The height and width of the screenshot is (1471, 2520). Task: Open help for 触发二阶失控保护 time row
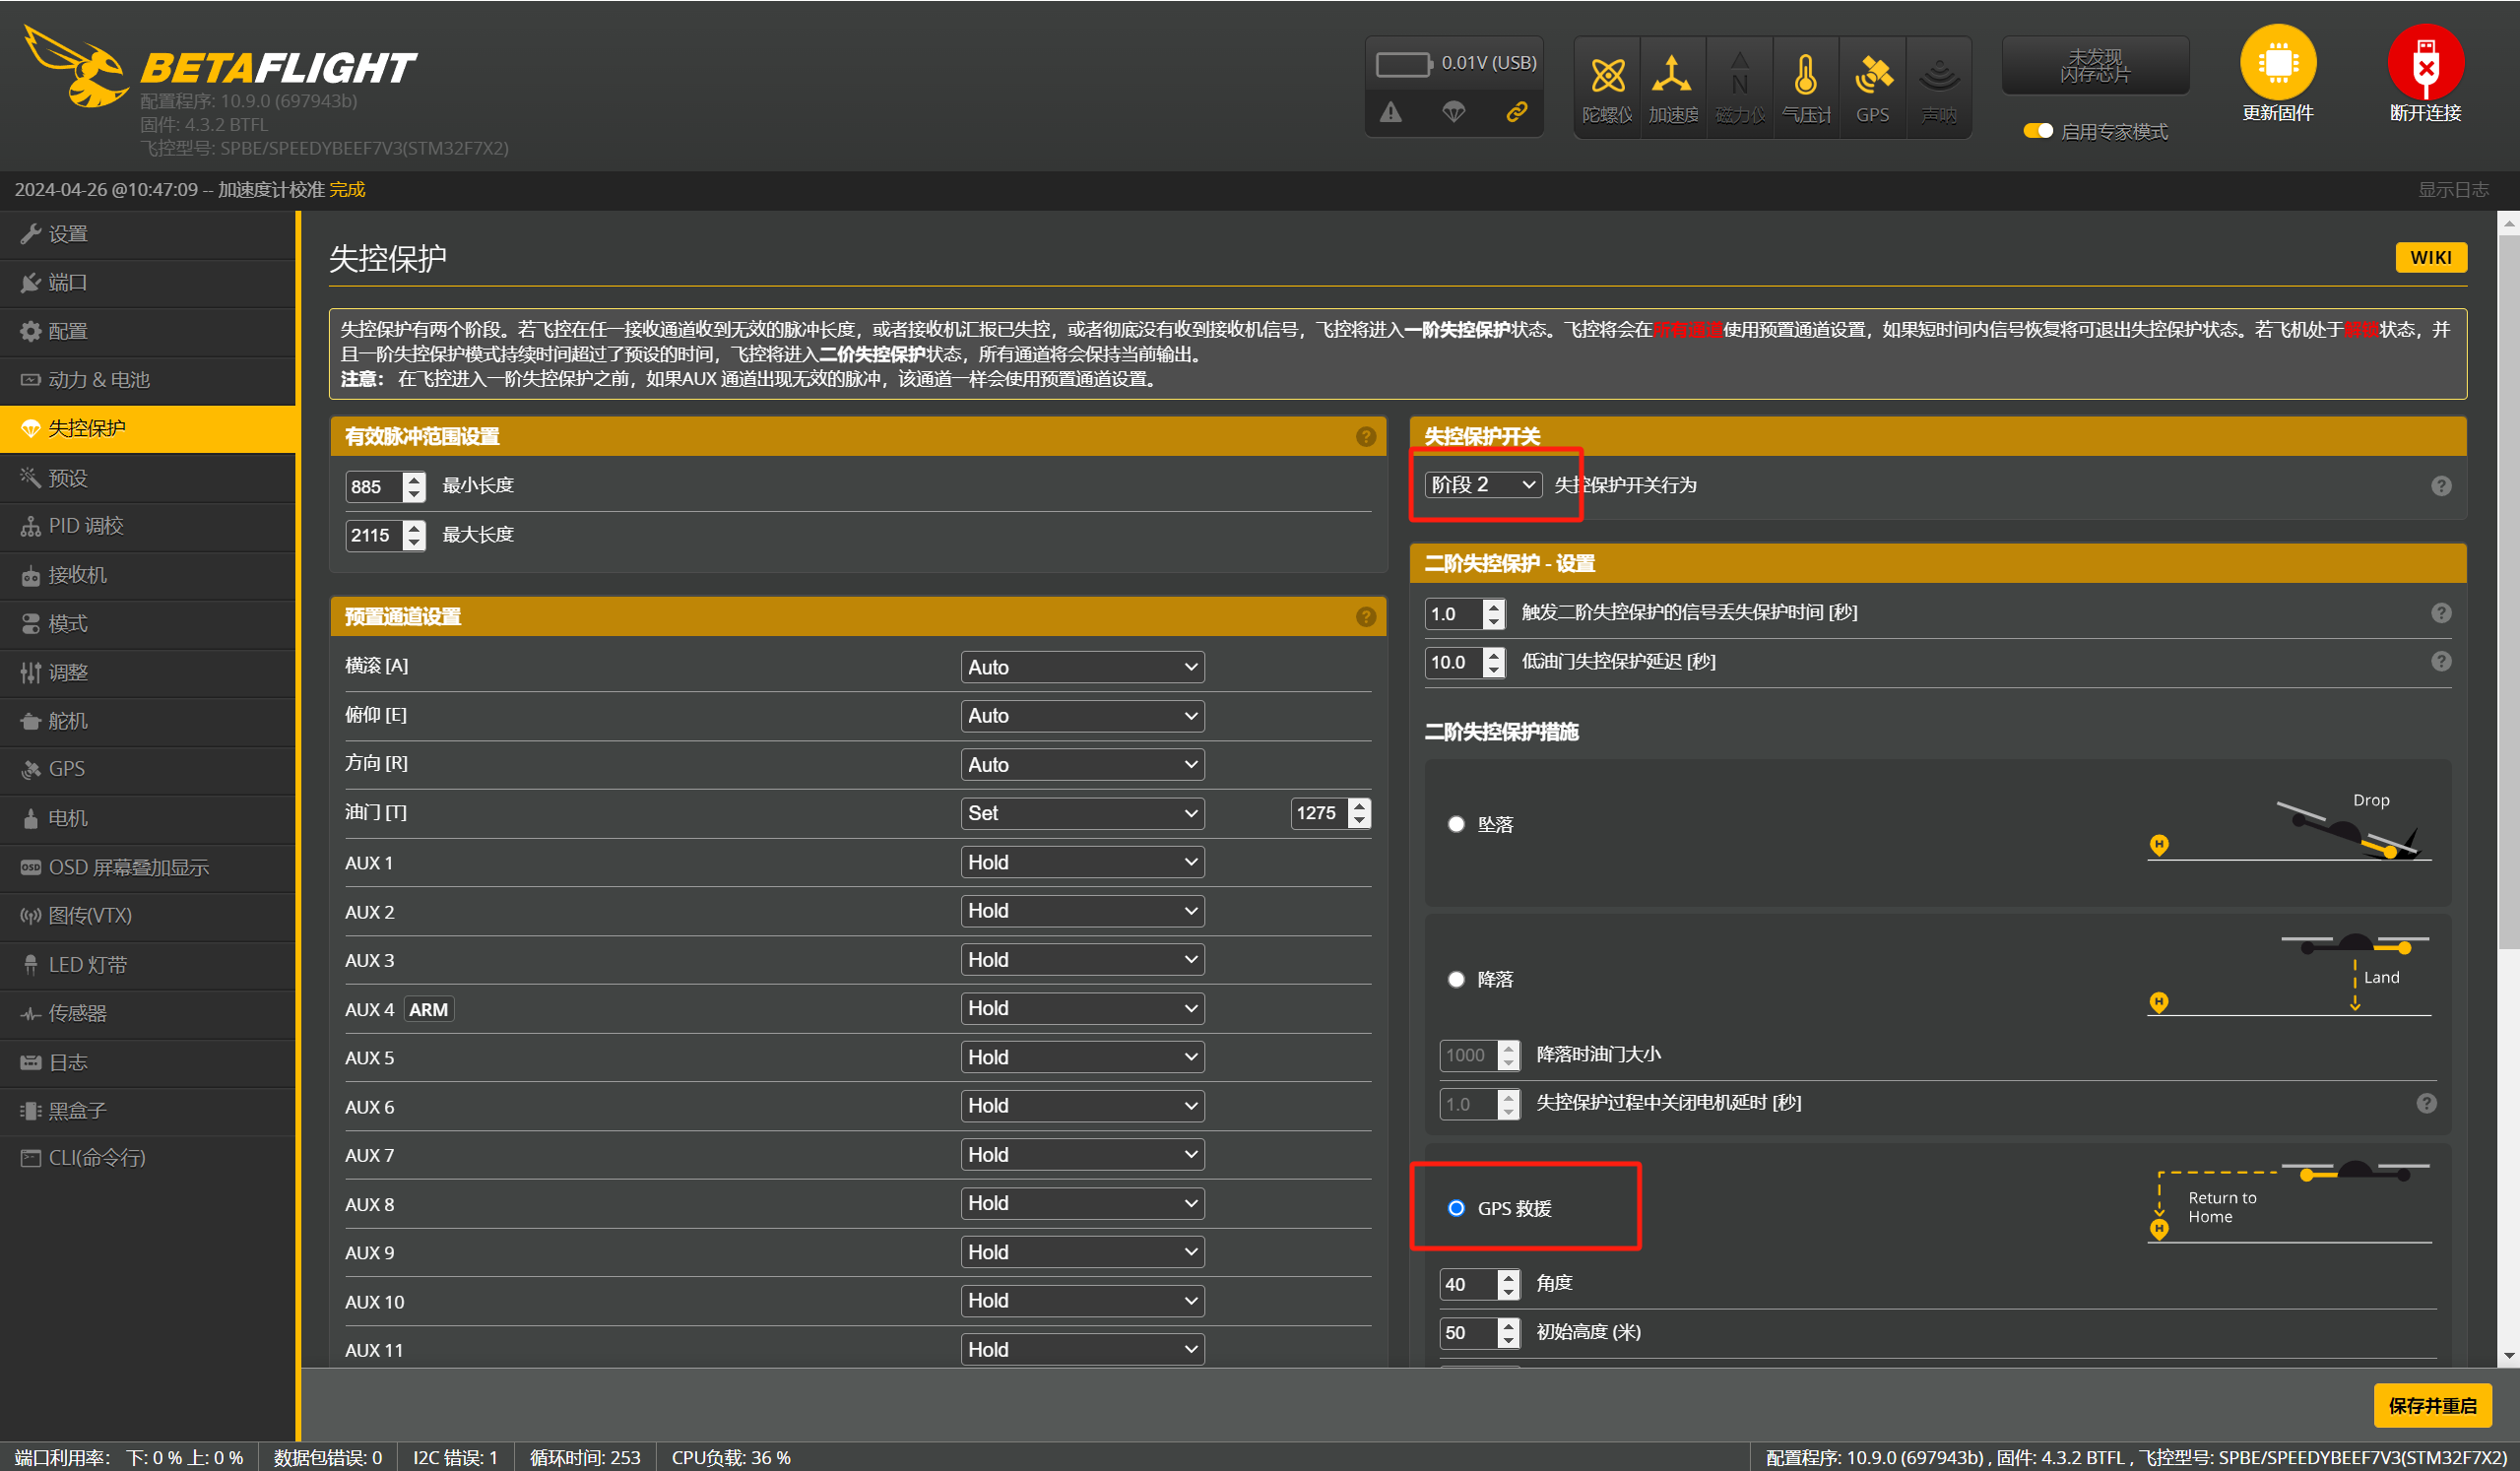coord(2440,613)
